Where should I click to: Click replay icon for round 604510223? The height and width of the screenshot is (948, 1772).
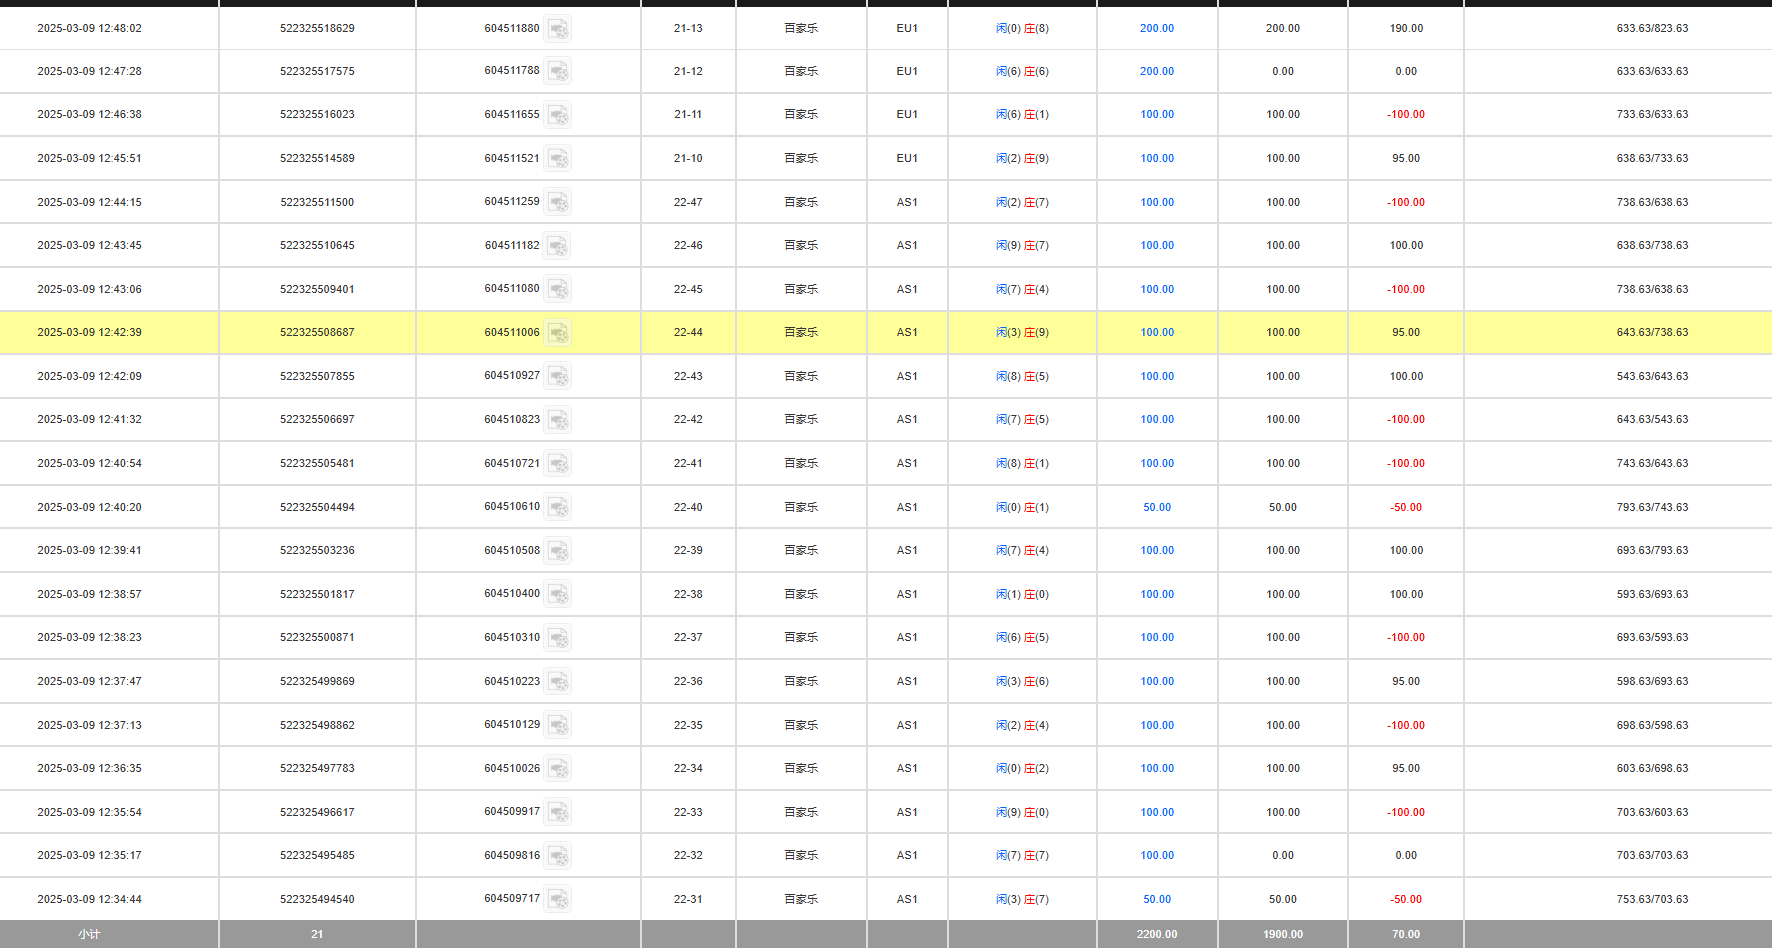click(x=558, y=682)
